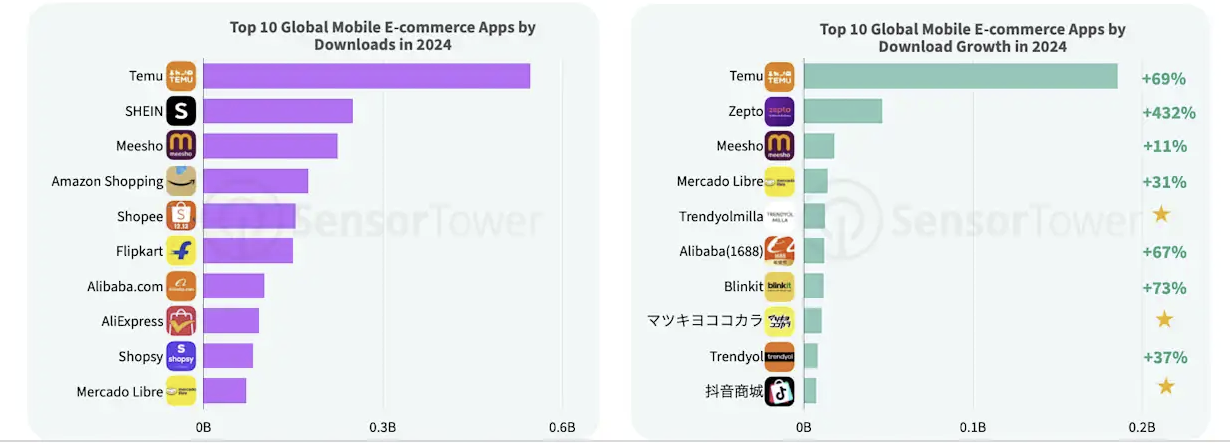
Task: Click the Temu icon in Downloads chart
Action: click(x=181, y=77)
